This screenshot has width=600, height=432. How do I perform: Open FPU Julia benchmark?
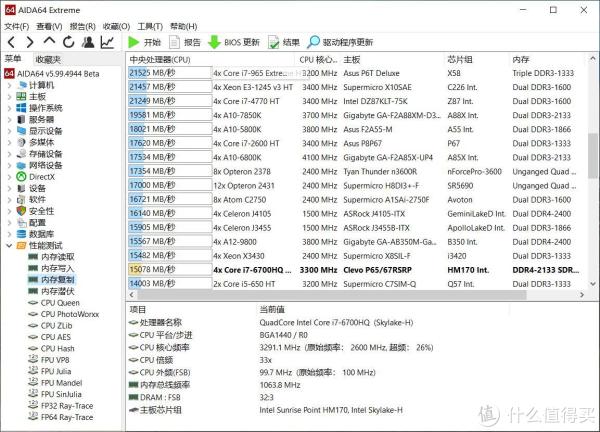50,371
